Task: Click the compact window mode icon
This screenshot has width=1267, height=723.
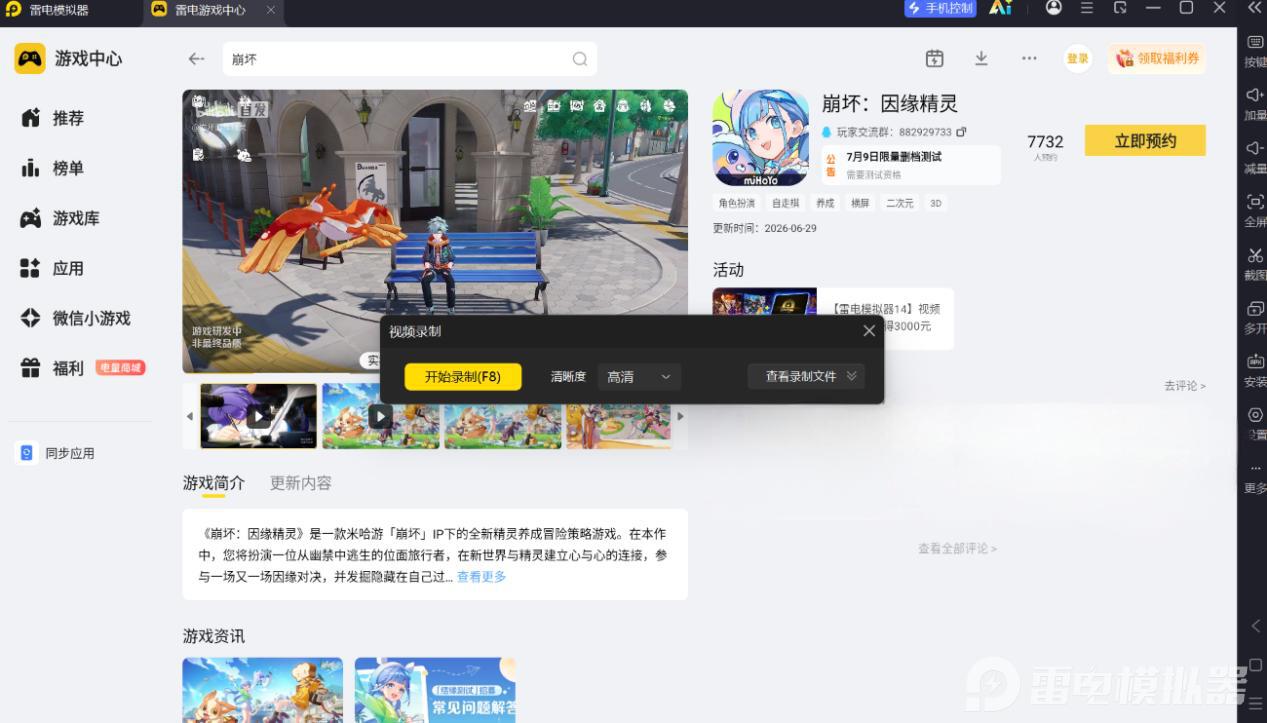Action: [x=1120, y=8]
